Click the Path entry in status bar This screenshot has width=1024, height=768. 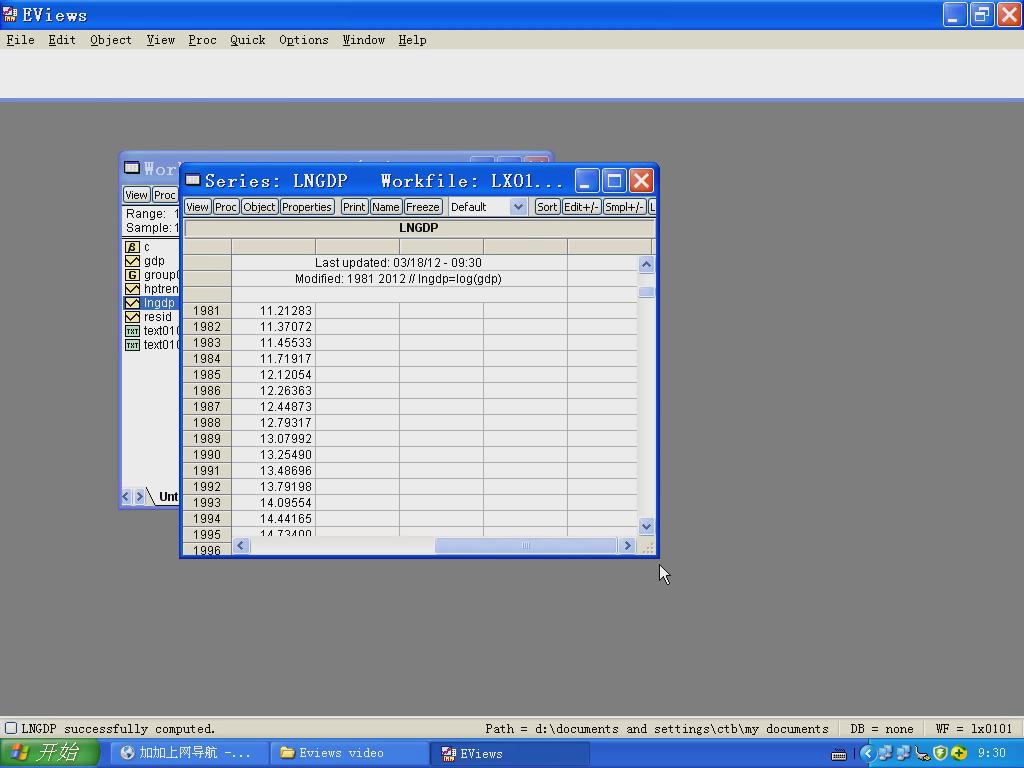656,729
